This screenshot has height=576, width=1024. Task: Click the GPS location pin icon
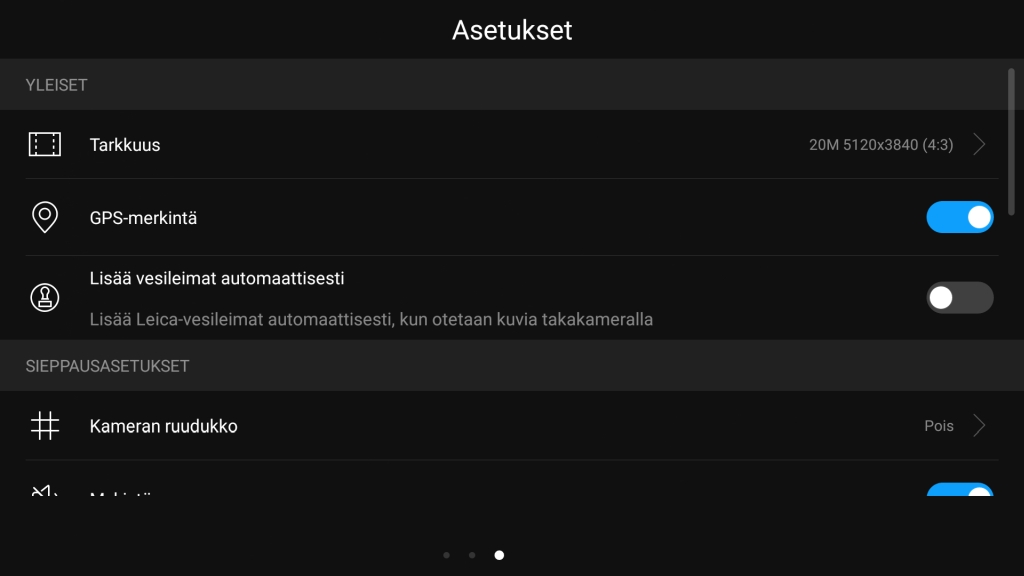pos(44,217)
